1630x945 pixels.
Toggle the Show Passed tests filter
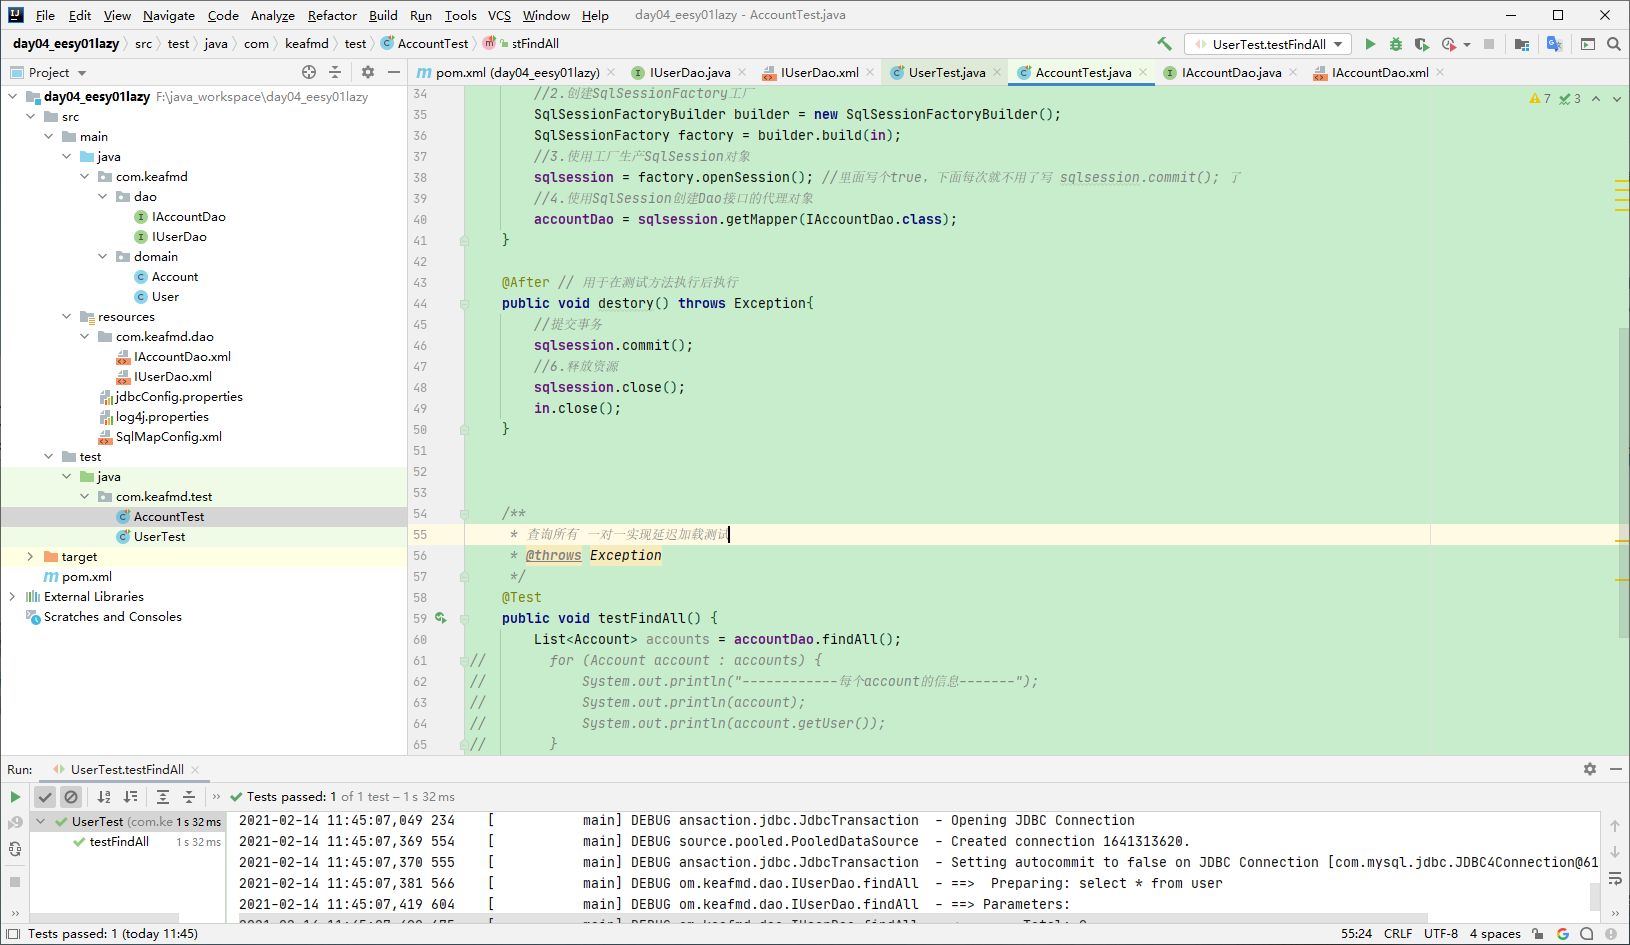coord(45,797)
